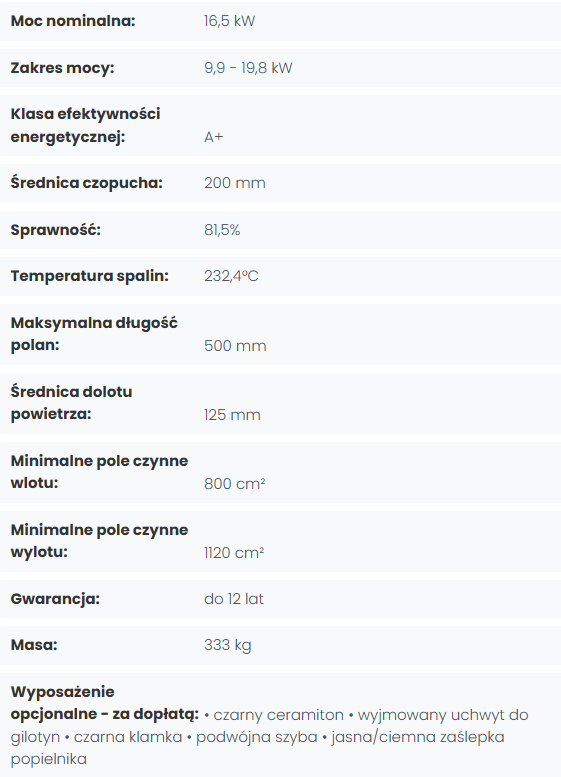561x777 pixels.
Task: Select the A+ energy class value
Action: (x=214, y=137)
